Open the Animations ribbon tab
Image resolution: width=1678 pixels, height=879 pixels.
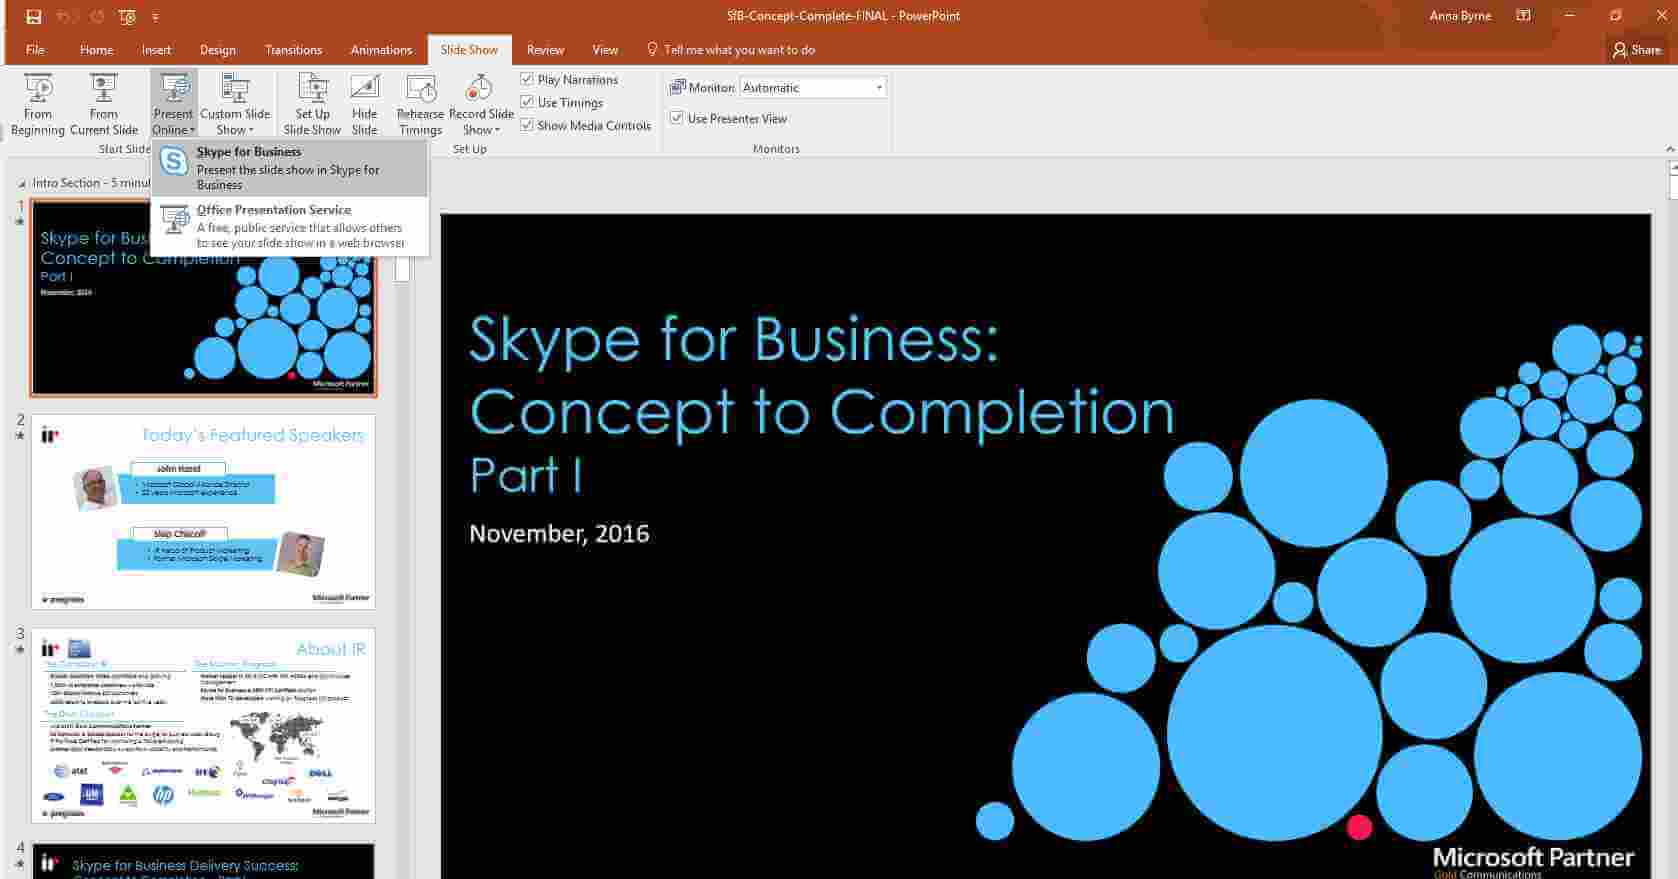[381, 50]
